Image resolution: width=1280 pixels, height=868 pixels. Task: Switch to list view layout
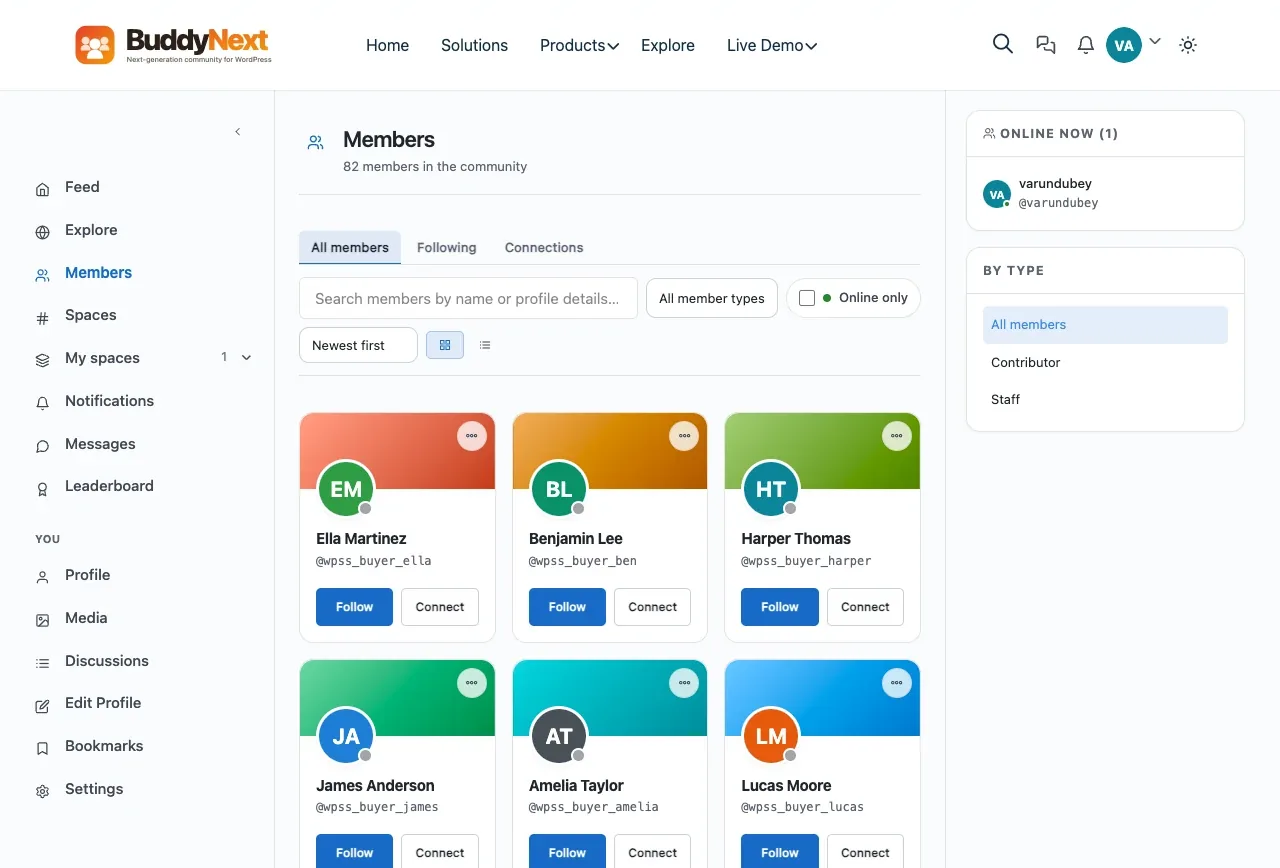[x=485, y=345]
